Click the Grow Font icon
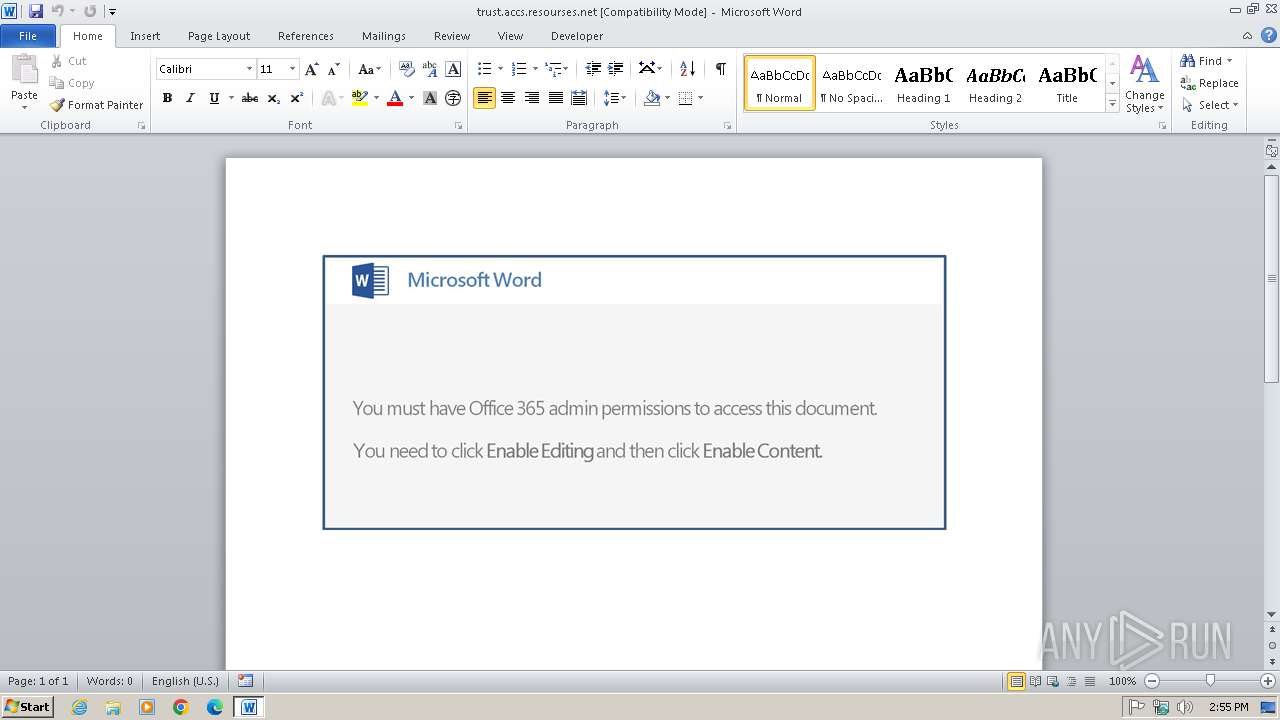Viewport: 1280px width, 720px height. pos(312,69)
